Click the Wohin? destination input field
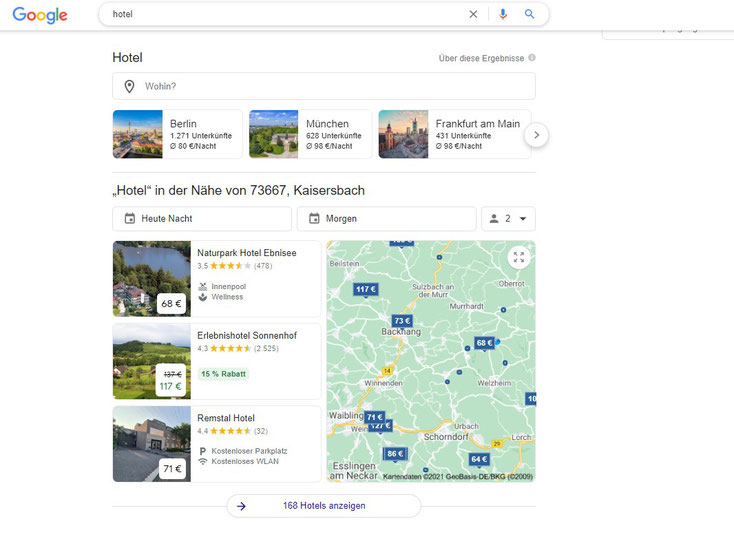This screenshot has width=734, height=539. click(324, 86)
